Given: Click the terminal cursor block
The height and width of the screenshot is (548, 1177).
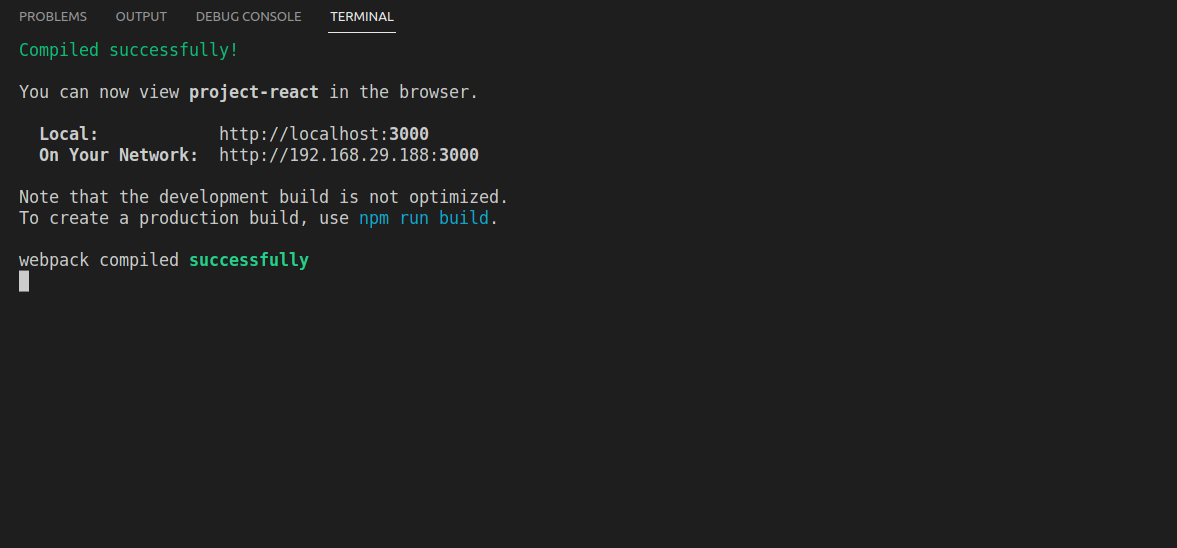Looking at the screenshot, I should tap(24, 281).
